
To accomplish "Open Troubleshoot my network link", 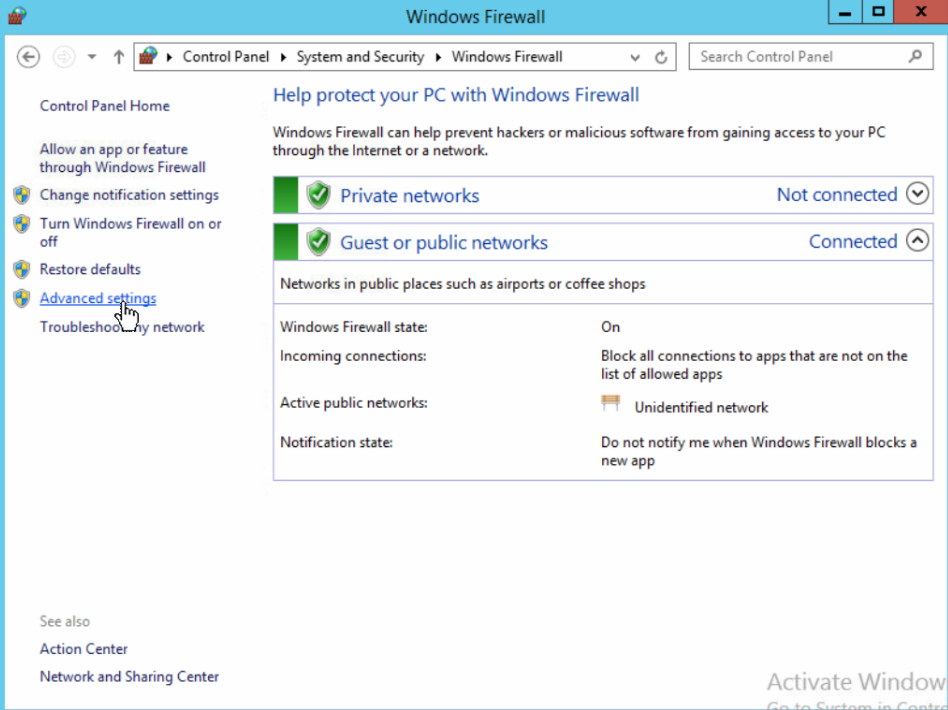I will point(122,327).
